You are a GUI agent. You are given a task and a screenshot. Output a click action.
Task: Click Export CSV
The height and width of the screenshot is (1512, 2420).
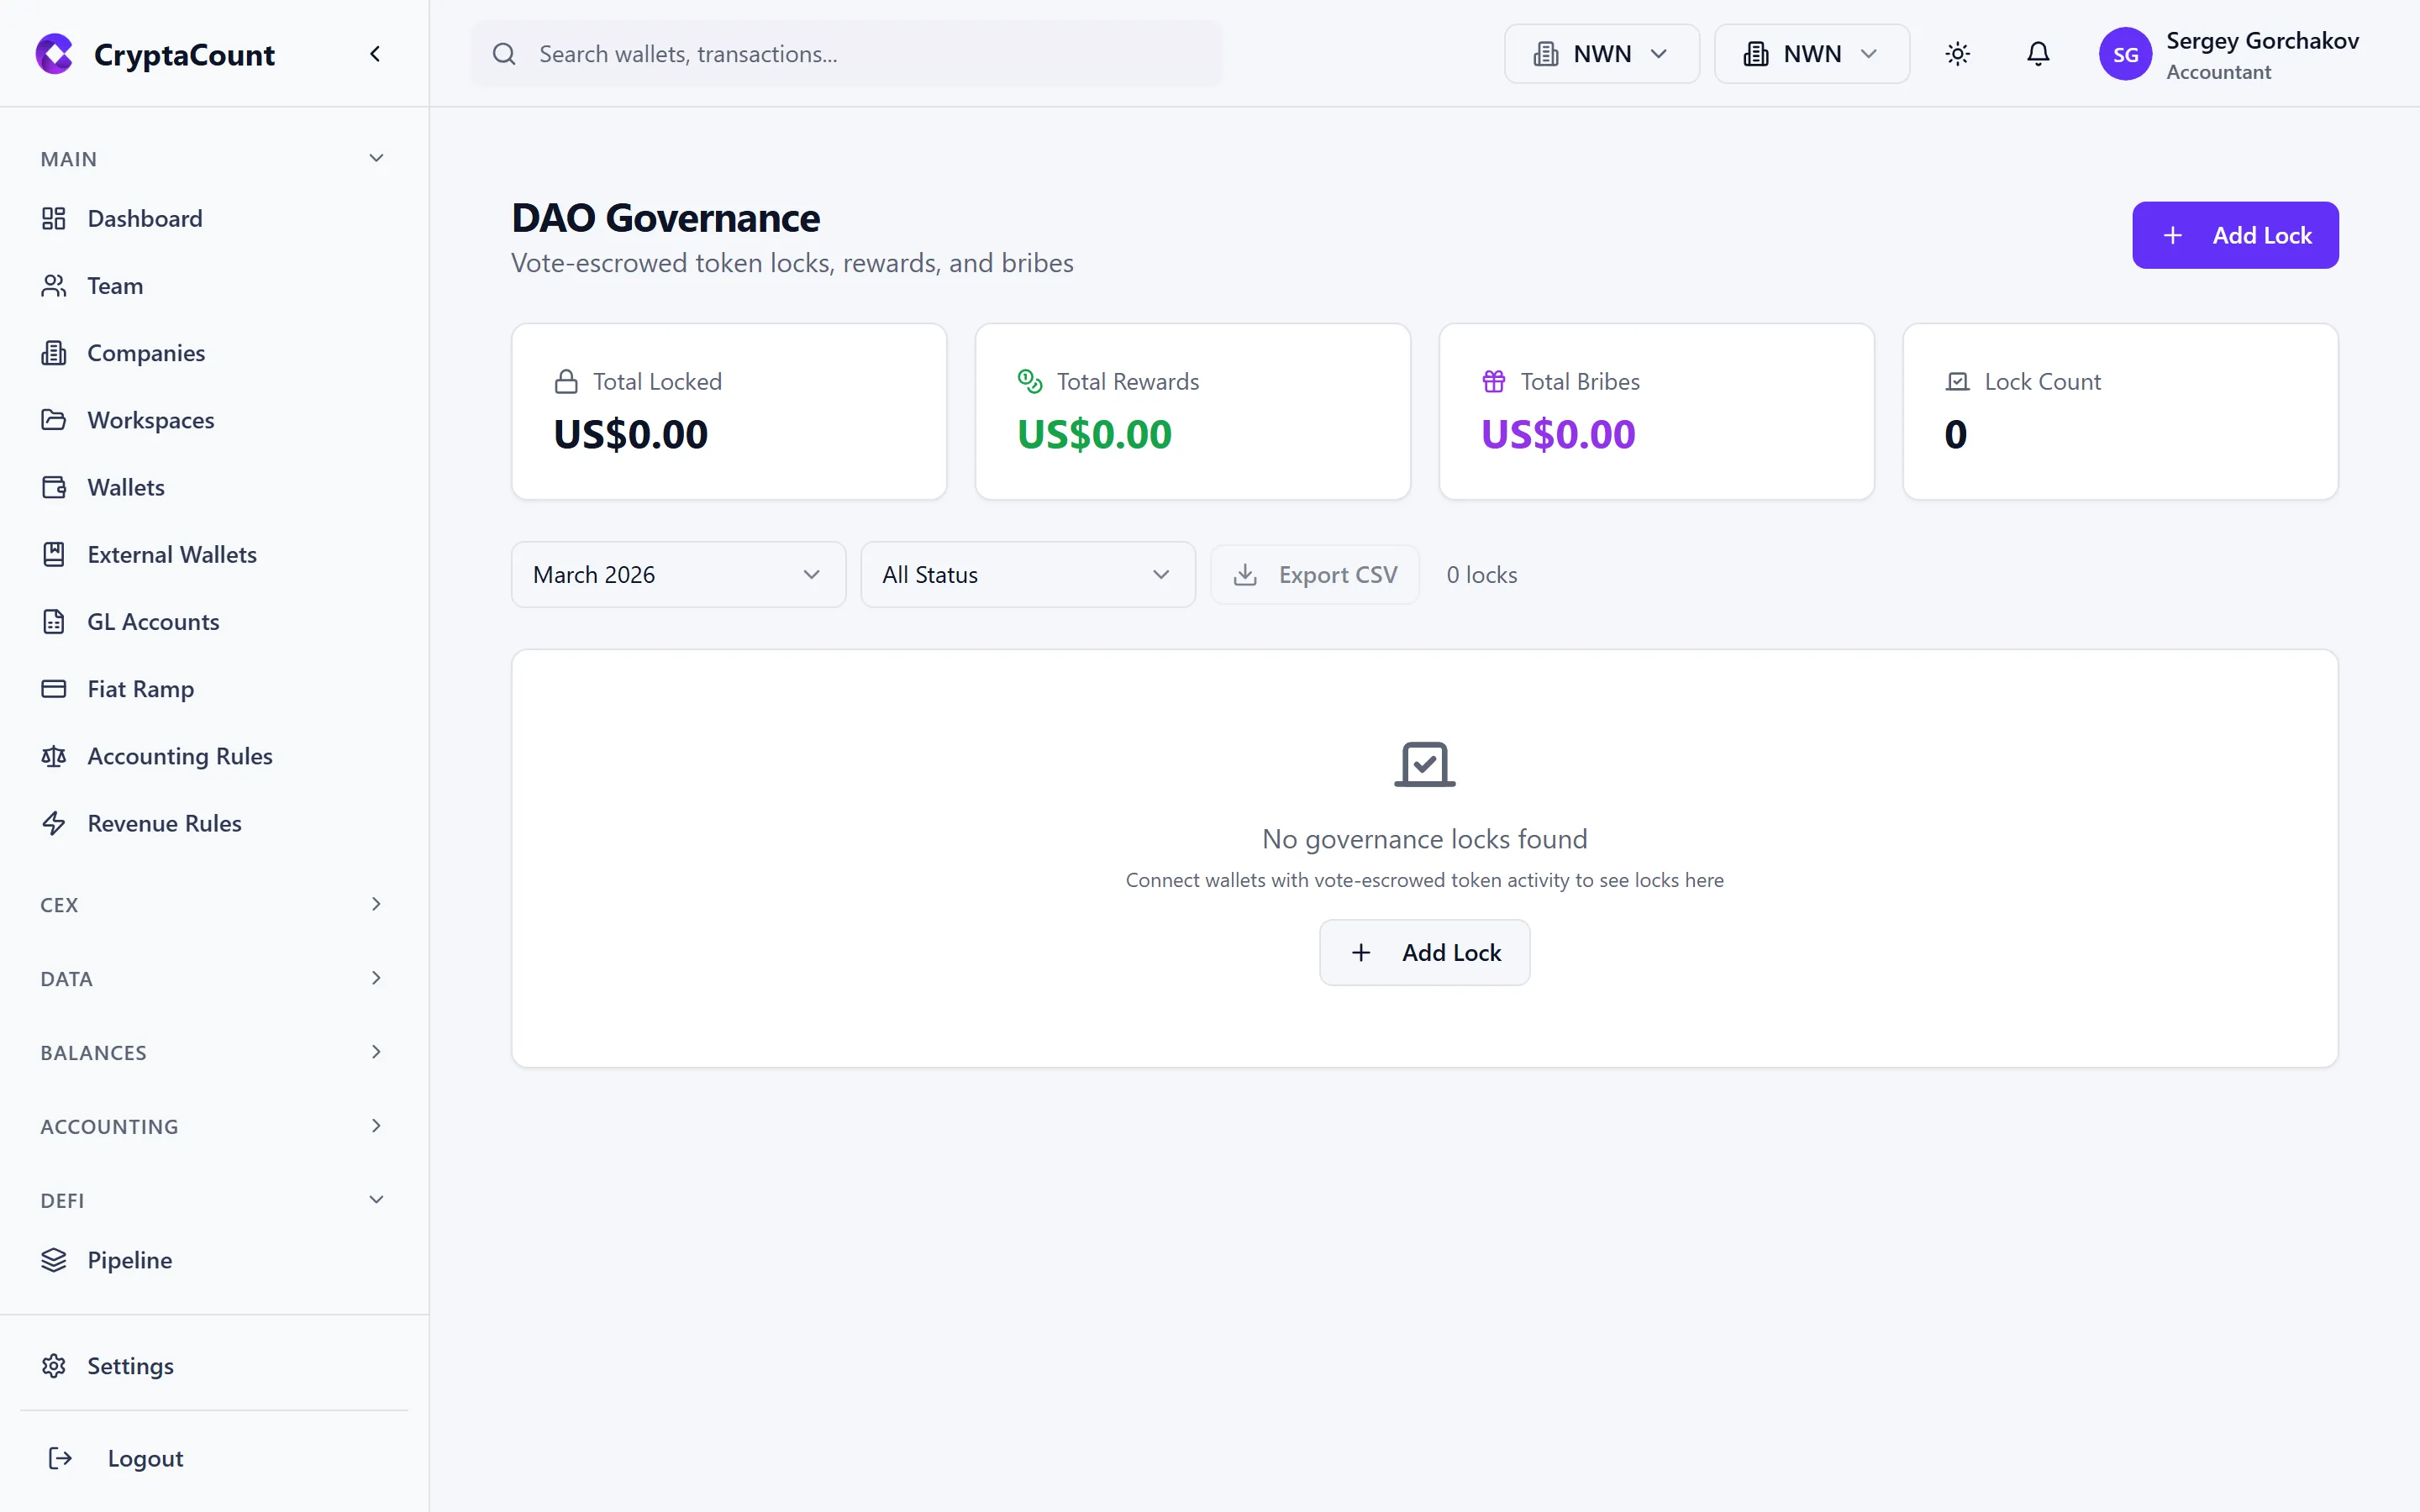1314,574
